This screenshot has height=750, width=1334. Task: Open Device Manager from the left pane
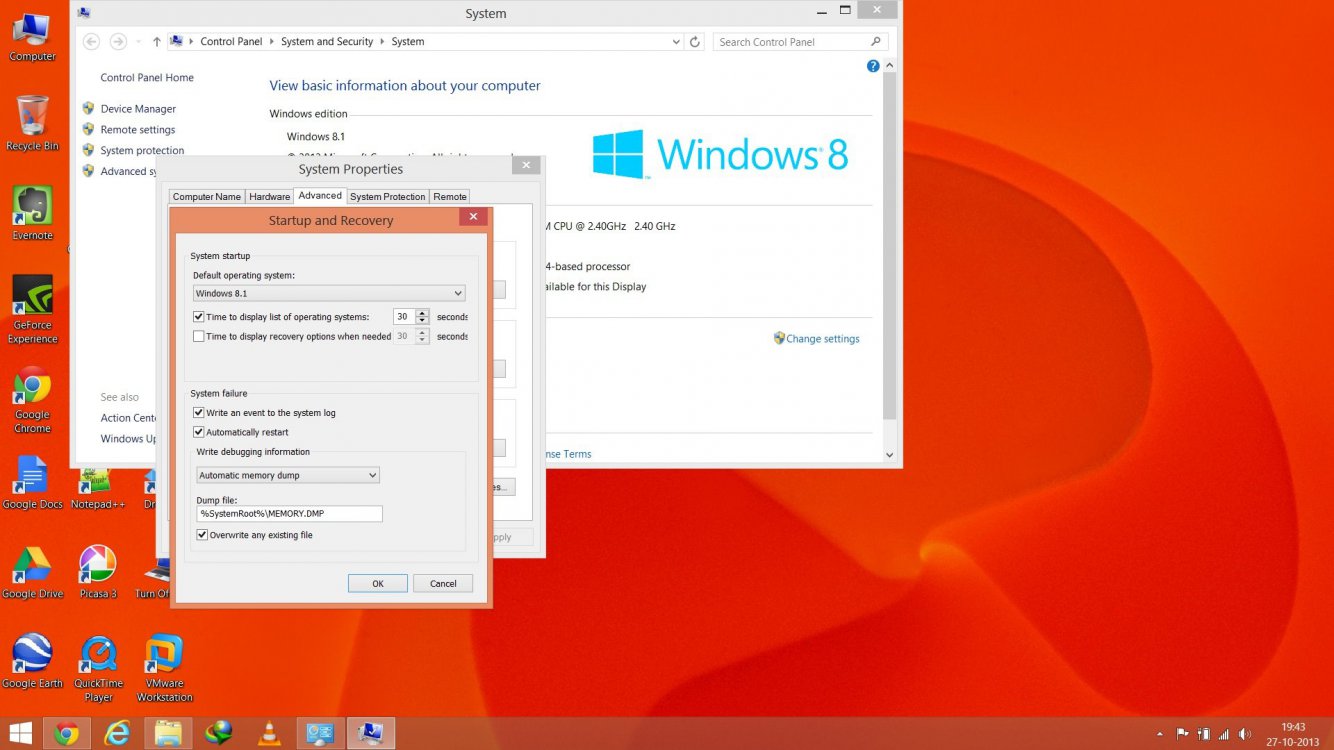click(x=138, y=109)
